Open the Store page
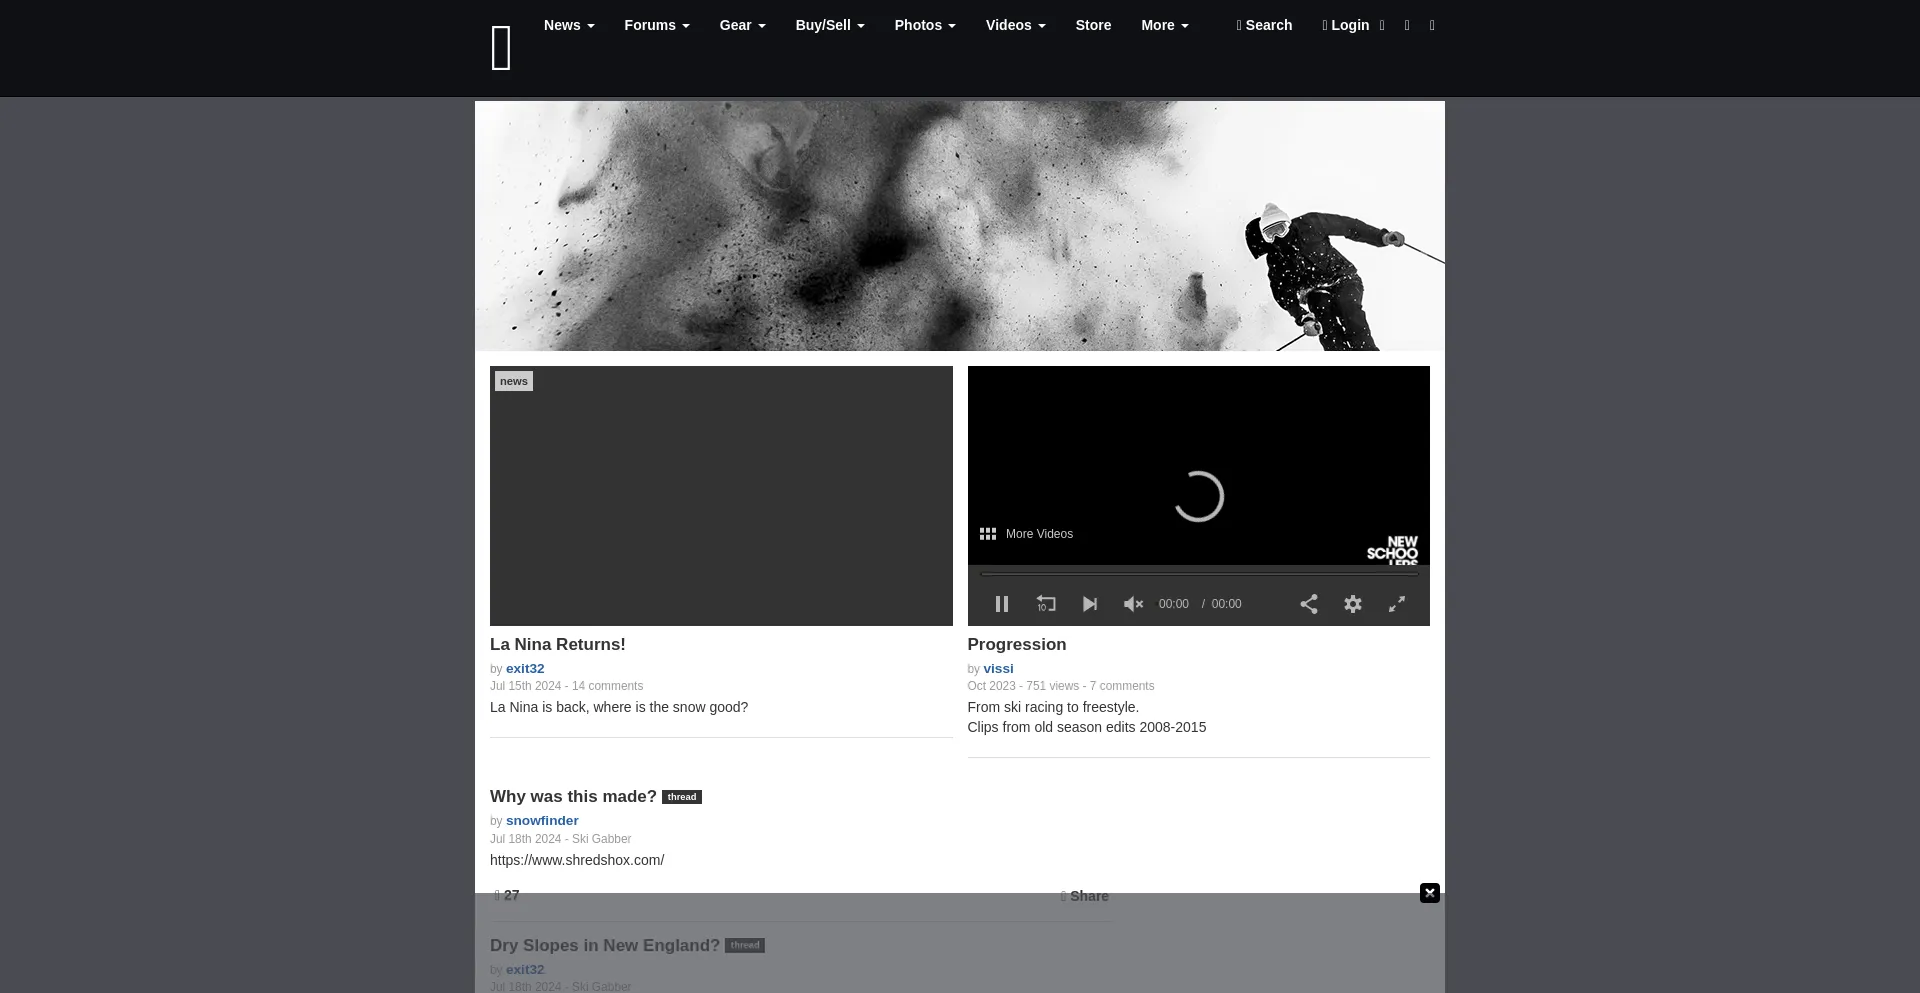Image resolution: width=1920 pixels, height=993 pixels. point(1093,25)
